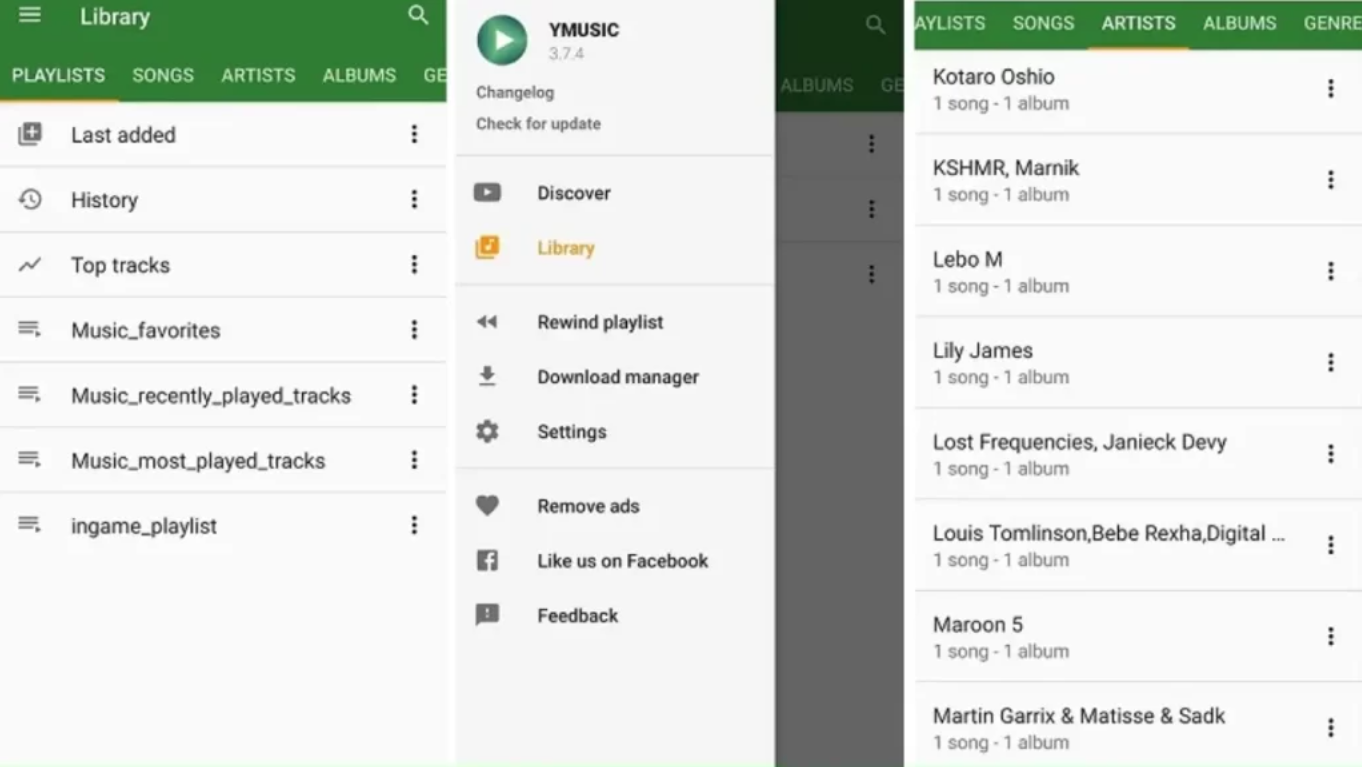1362x767 pixels.
Task: Open Download manager from drawer
Action: (618, 377)
